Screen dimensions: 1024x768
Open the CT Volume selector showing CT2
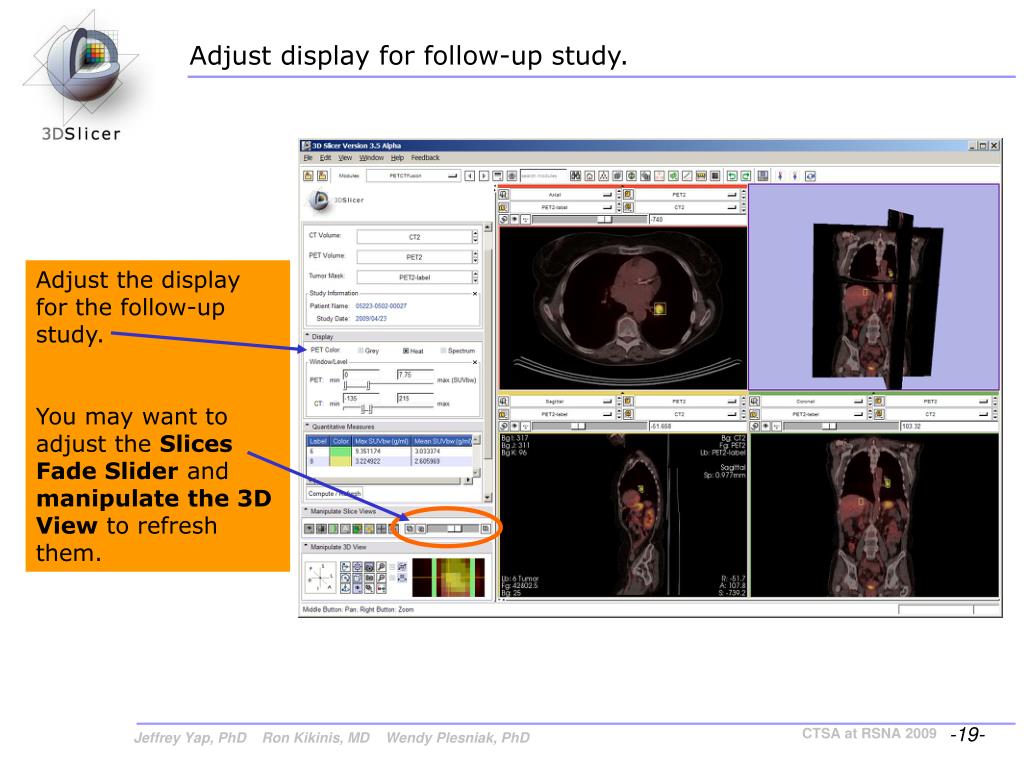[417, 236]
